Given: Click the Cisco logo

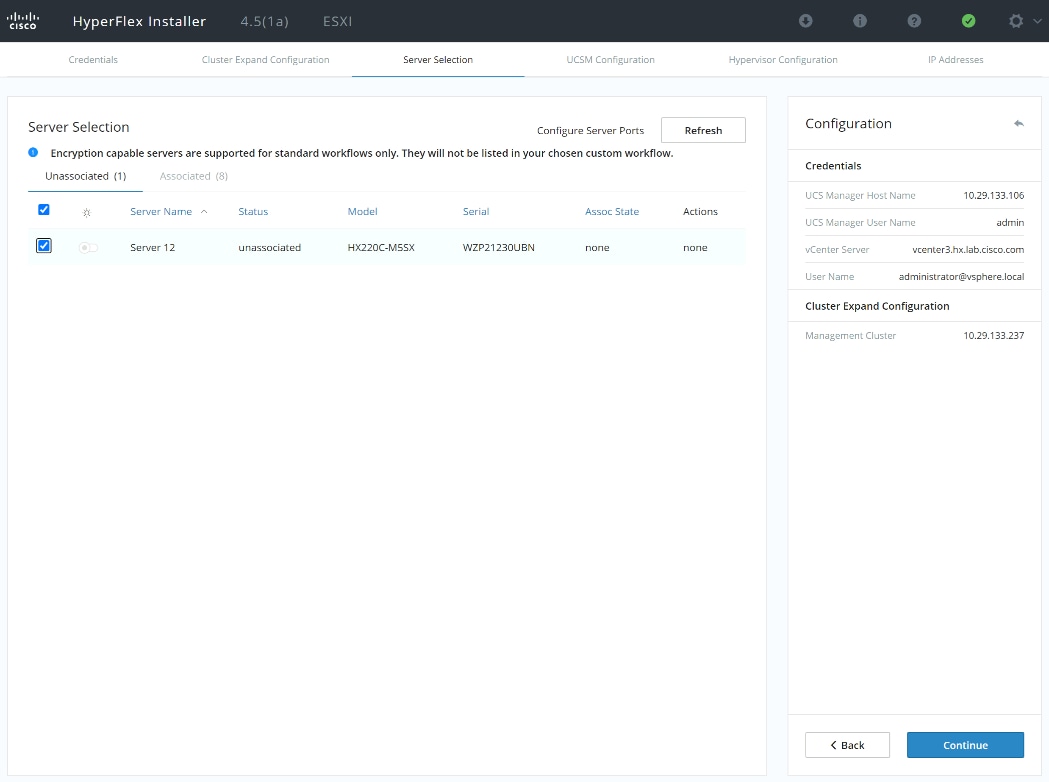Looking at the screenshot, I should click(x=23, y=21).
